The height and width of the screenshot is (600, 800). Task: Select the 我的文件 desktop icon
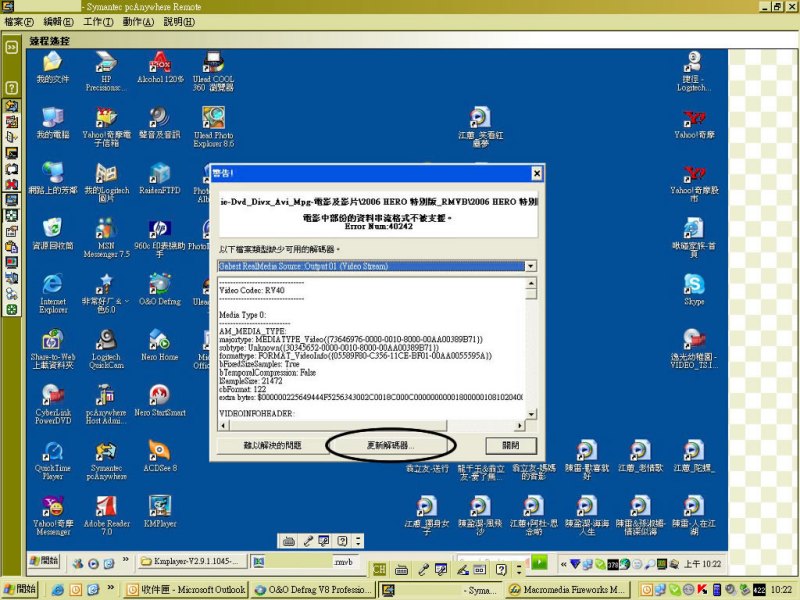click(53, 67)
